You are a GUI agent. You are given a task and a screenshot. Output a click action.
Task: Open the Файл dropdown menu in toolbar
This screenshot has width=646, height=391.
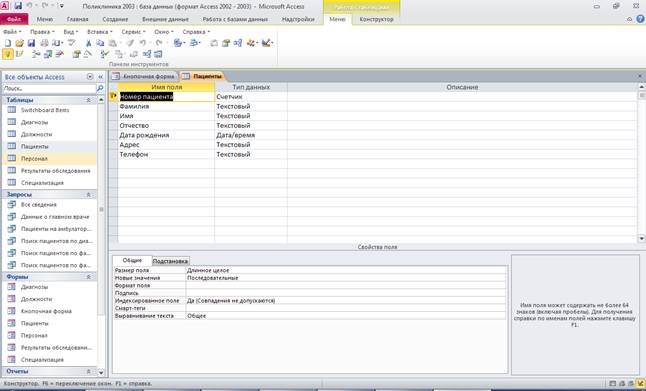[x=12, y=32]
